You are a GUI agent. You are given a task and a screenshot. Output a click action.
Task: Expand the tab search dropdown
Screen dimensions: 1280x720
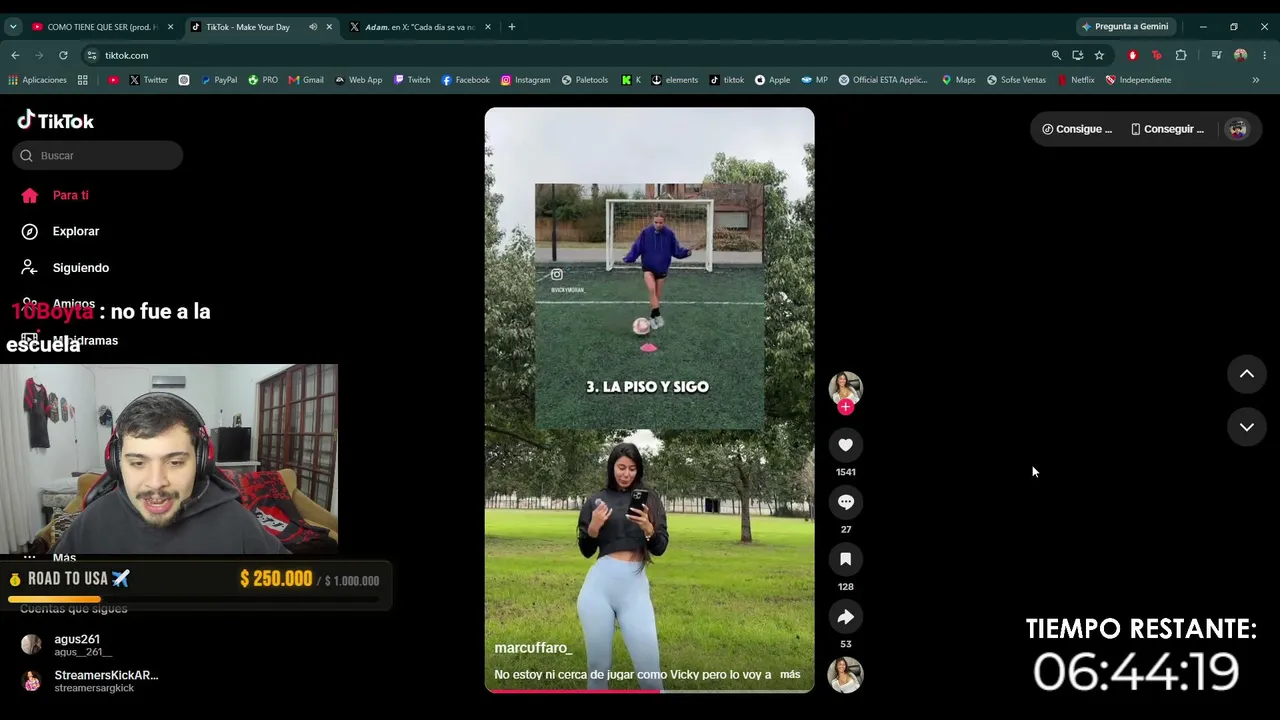pos(13,27)
